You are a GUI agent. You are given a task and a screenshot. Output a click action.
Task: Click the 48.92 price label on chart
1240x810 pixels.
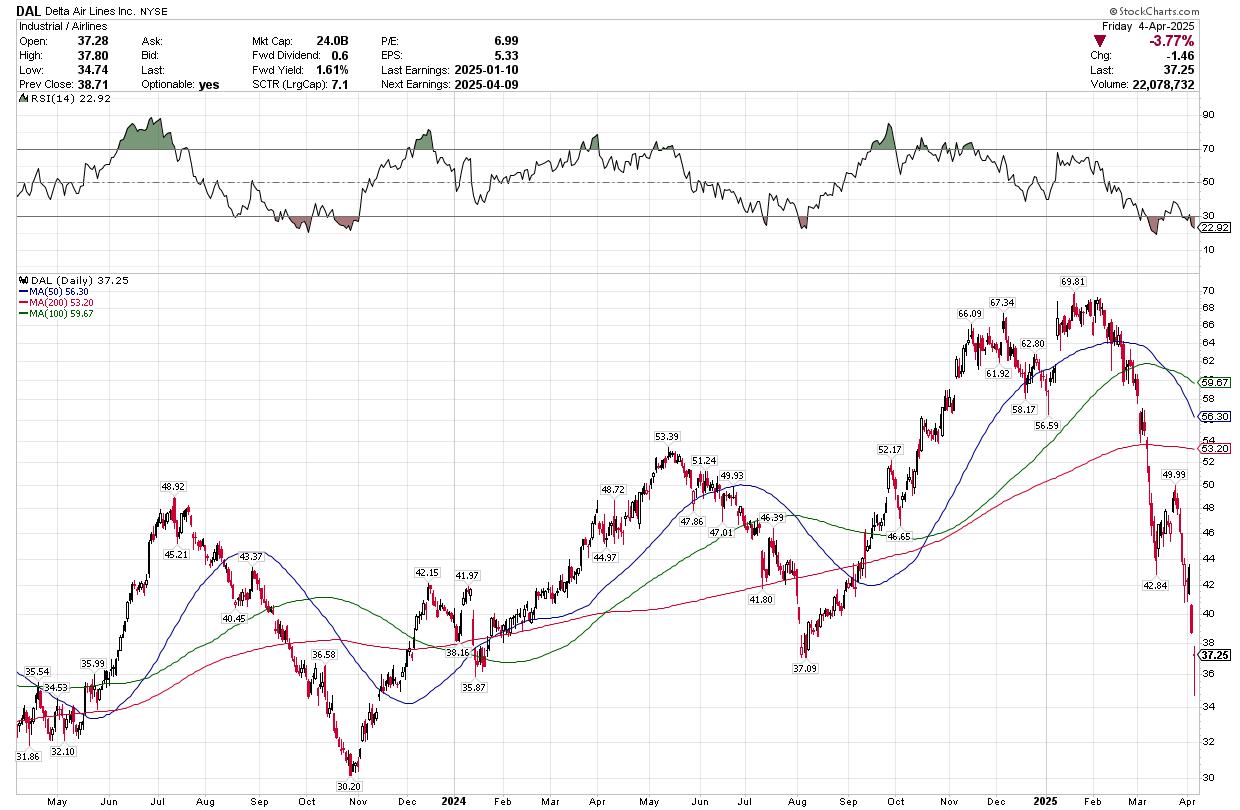[x=175, y=486]
